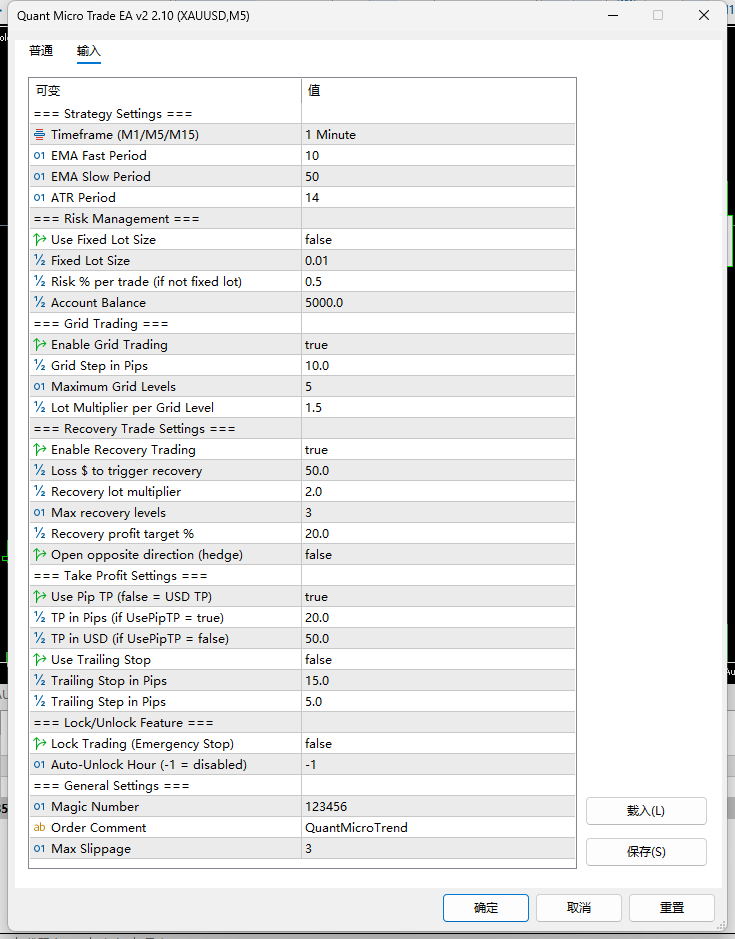Toggle Enable Grid Trading true value
The height and width of the screenshot is (939, 735).
tap(438, 344)
